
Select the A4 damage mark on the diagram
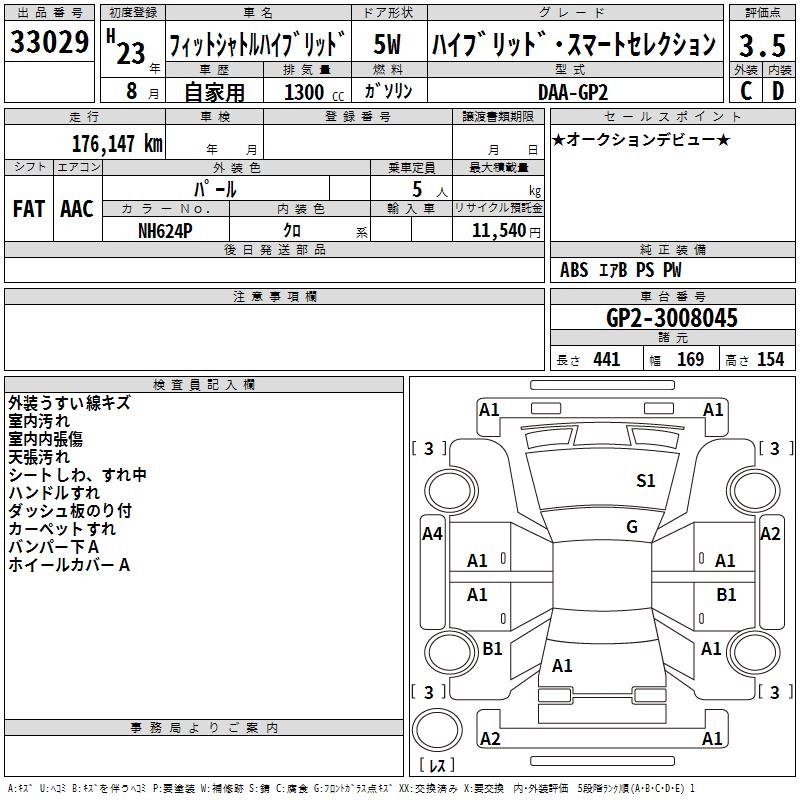[432, 534]
